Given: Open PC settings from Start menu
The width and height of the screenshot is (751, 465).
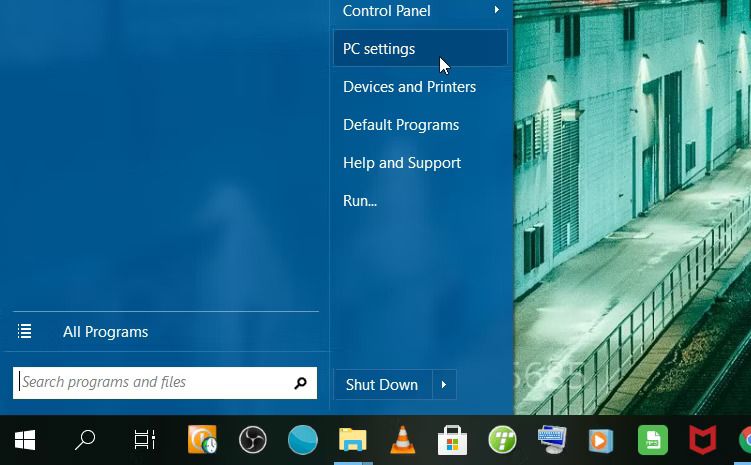Looking at the screenshot, I should pyautogui.click(x=421, y=48).
